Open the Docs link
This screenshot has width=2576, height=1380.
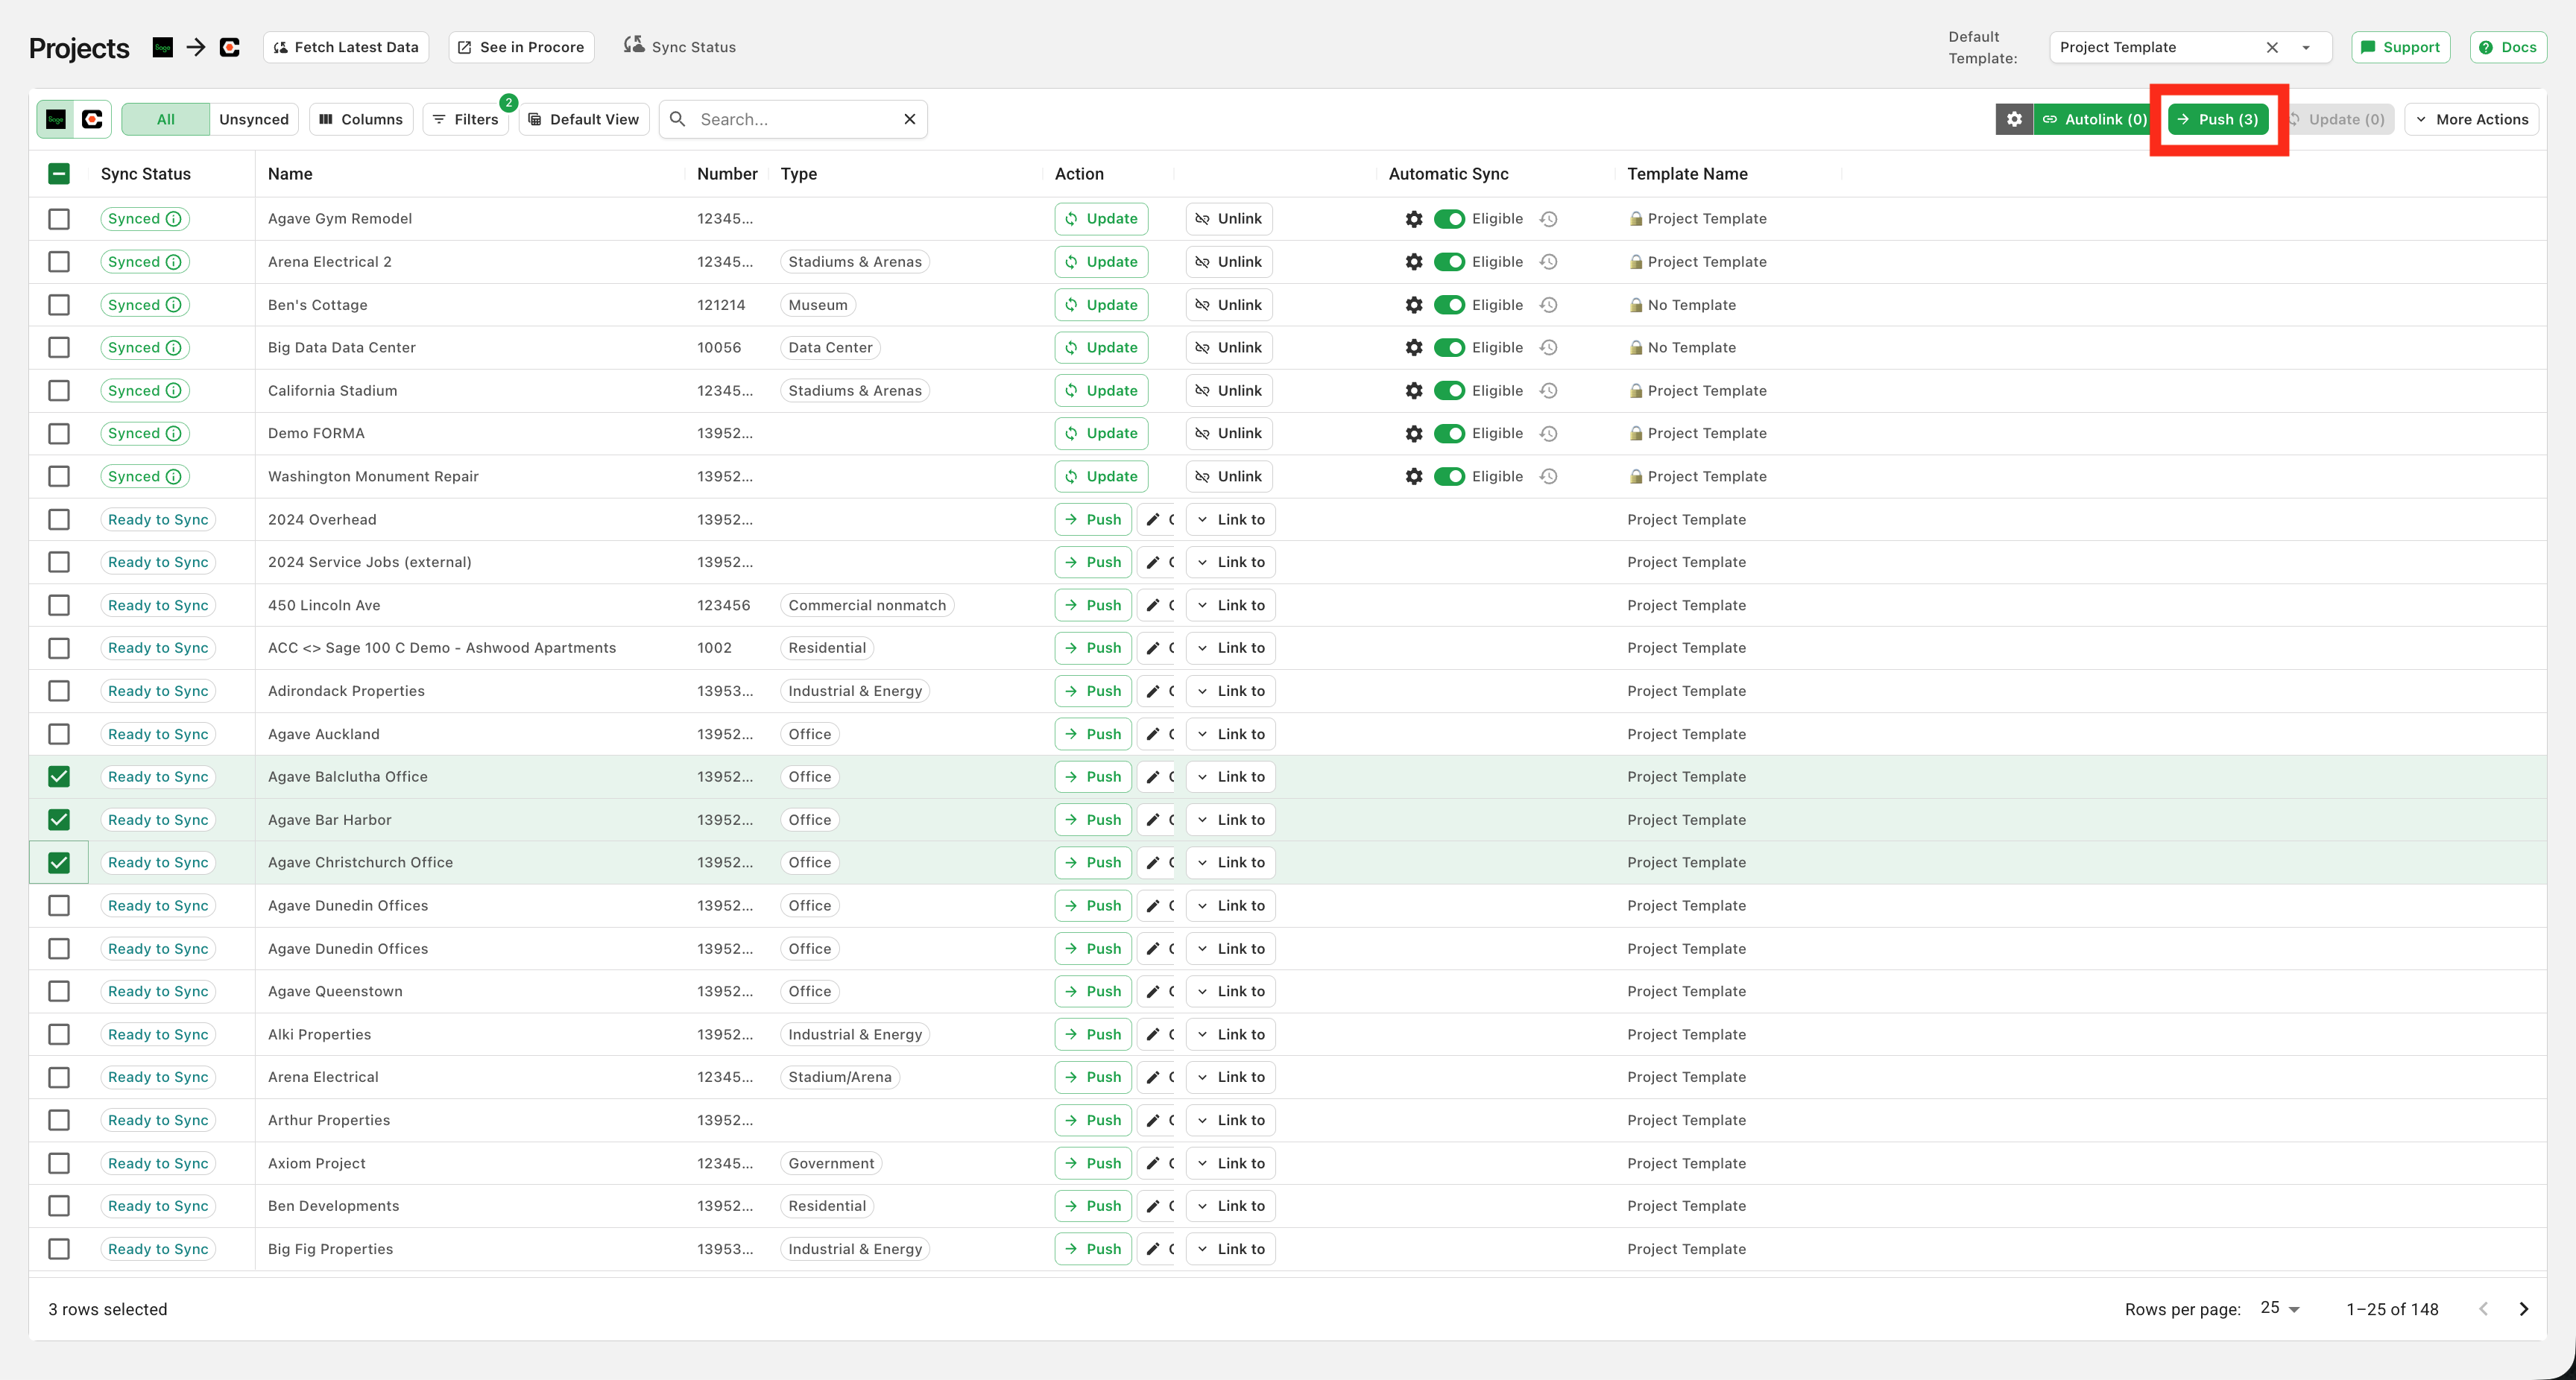[2508, 47]
